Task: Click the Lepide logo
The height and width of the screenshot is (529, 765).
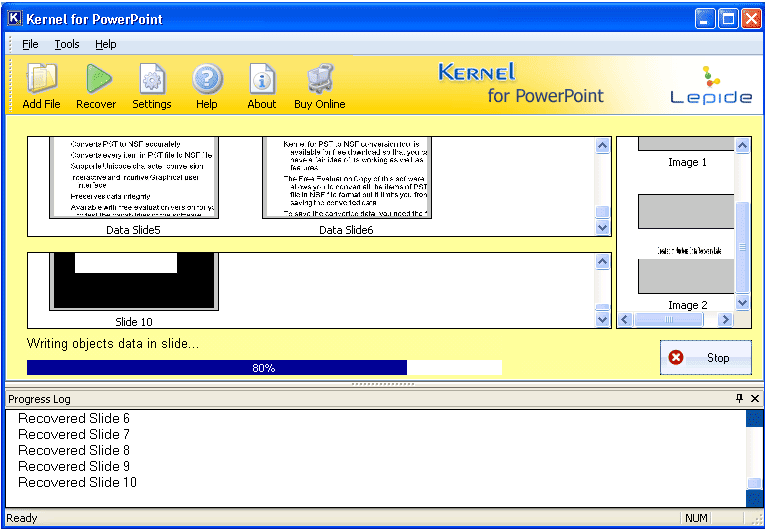Action: pyautogui.click(x=711, y=85)
